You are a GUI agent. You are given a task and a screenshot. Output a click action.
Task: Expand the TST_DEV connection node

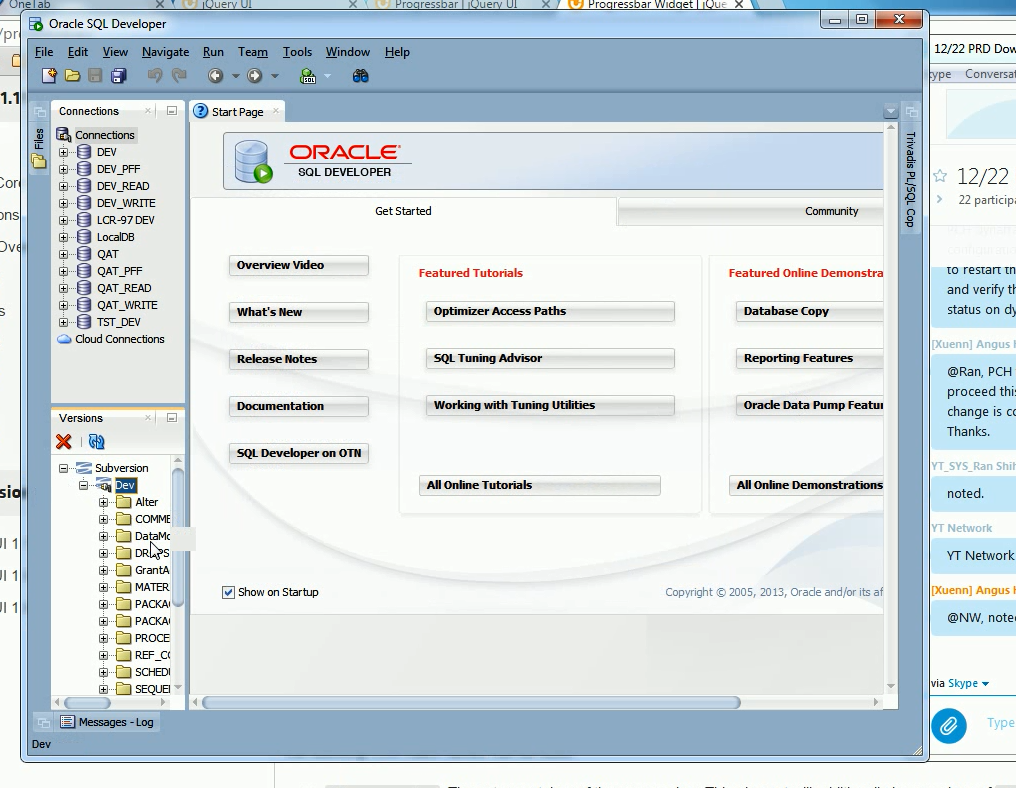(x=64, y=322)
